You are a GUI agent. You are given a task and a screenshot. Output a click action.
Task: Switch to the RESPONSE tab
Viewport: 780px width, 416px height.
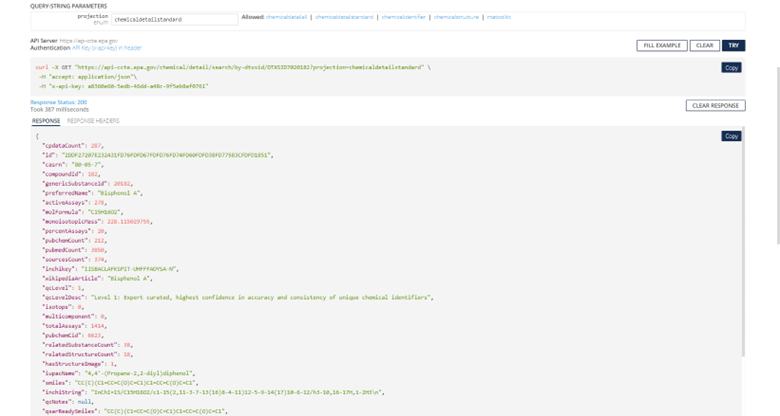46,121
